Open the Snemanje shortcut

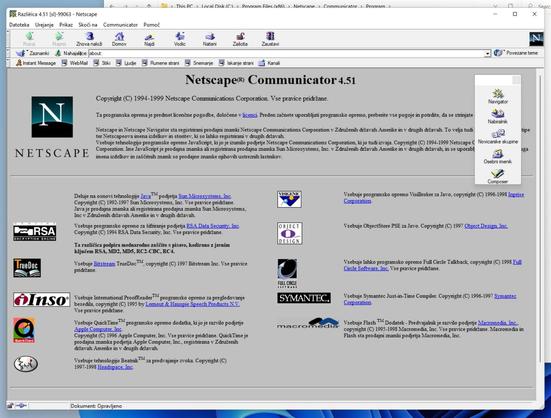click(x=199, y=63)
